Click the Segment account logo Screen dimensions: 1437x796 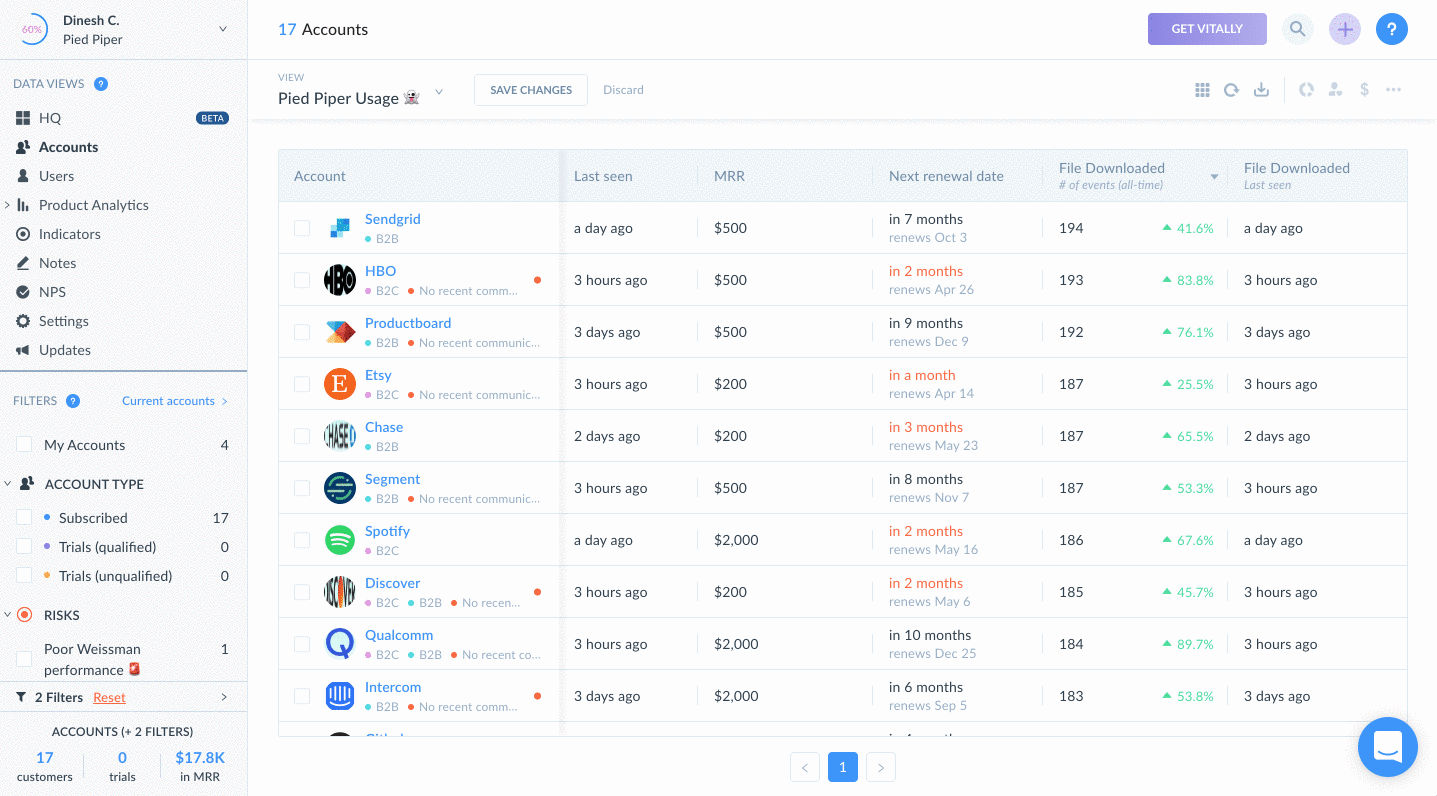click(x=340, y=488)
